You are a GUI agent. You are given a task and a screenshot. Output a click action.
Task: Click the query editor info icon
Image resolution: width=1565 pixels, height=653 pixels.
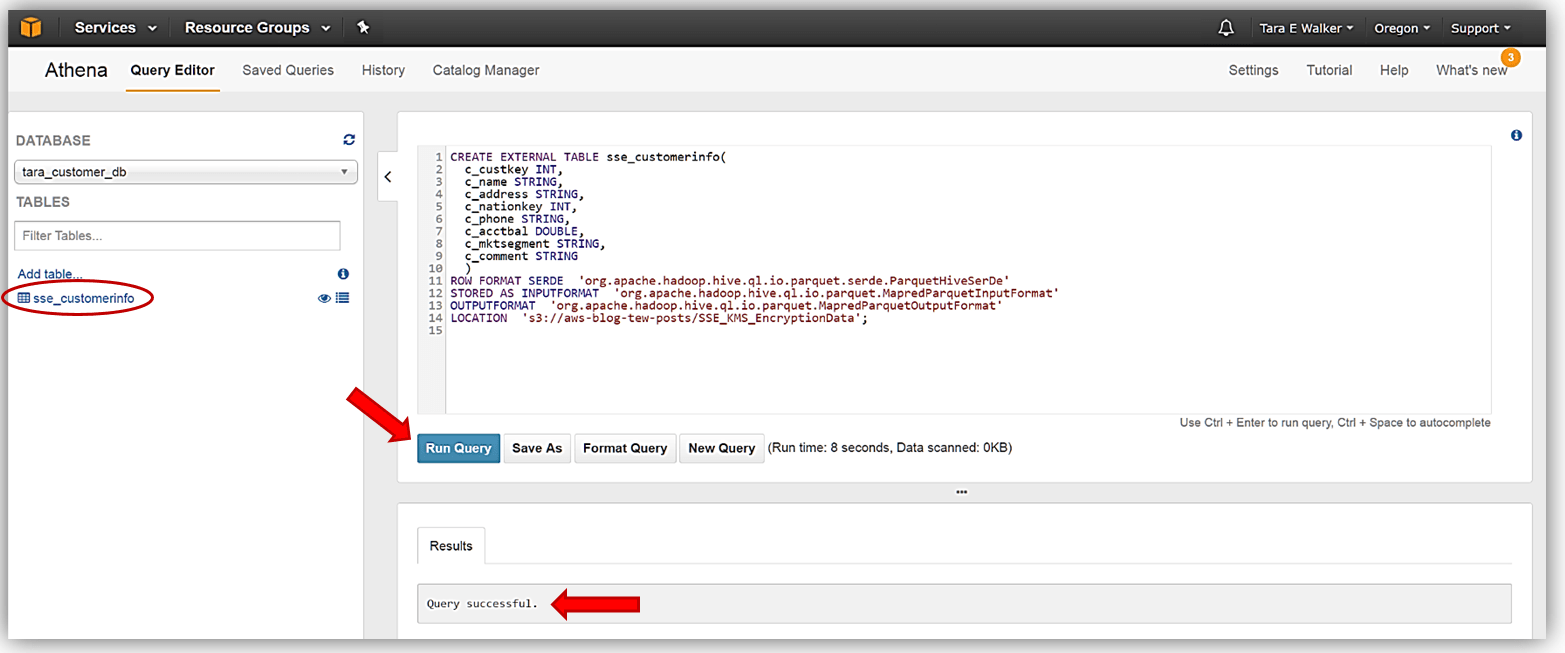point(1516,134)
